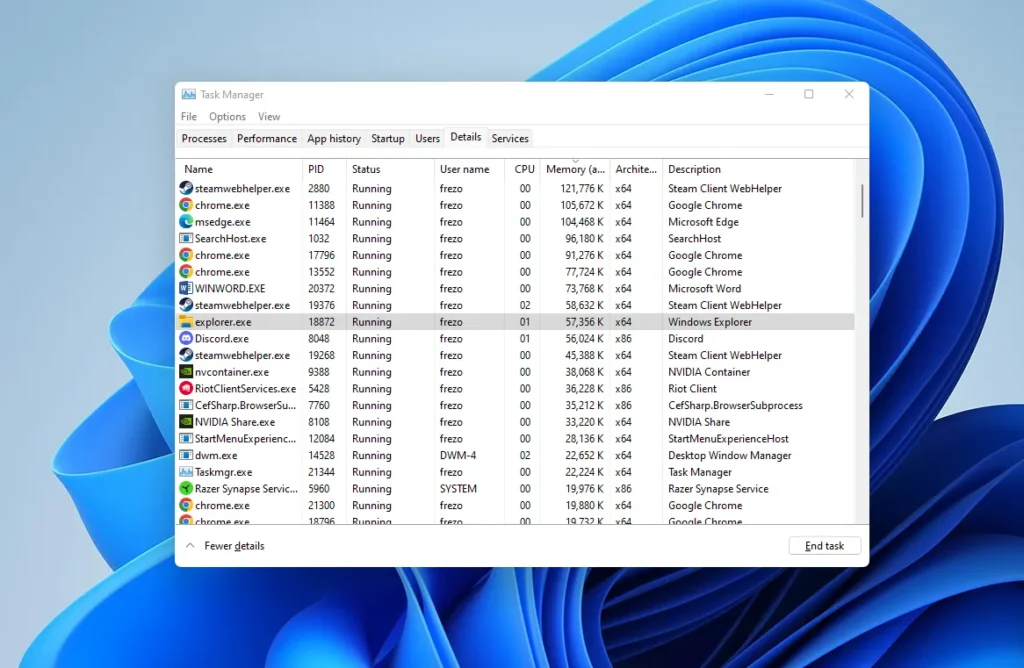Screen dimensions: 1024x668
Task: Sort by the Name column header
Action: (240, 169)
